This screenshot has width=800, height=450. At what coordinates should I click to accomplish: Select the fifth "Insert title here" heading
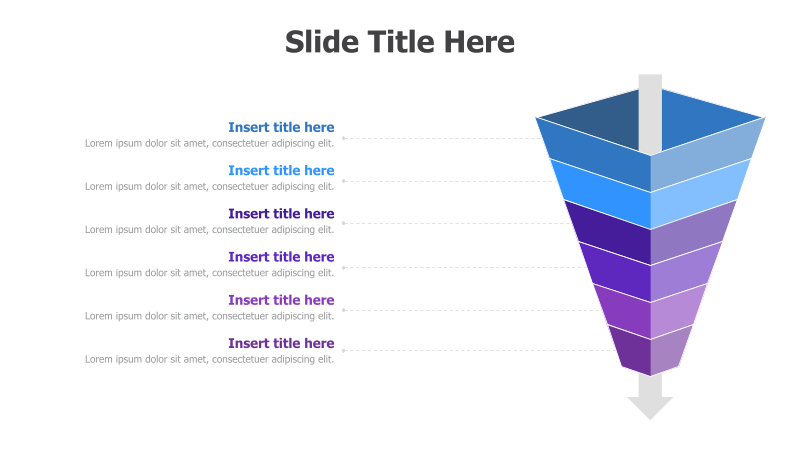tap(281, 300)
